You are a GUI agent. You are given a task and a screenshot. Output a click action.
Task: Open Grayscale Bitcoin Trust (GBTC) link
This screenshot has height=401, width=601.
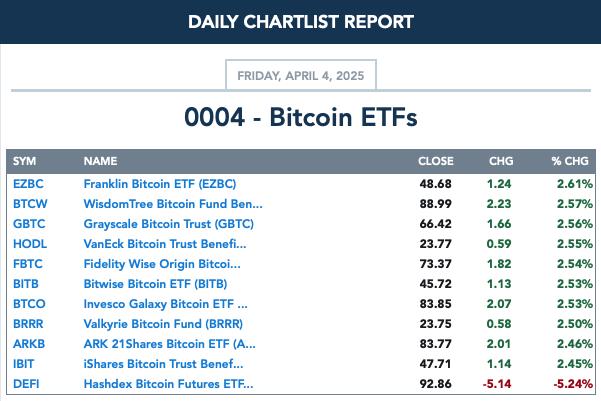[169, 224]
